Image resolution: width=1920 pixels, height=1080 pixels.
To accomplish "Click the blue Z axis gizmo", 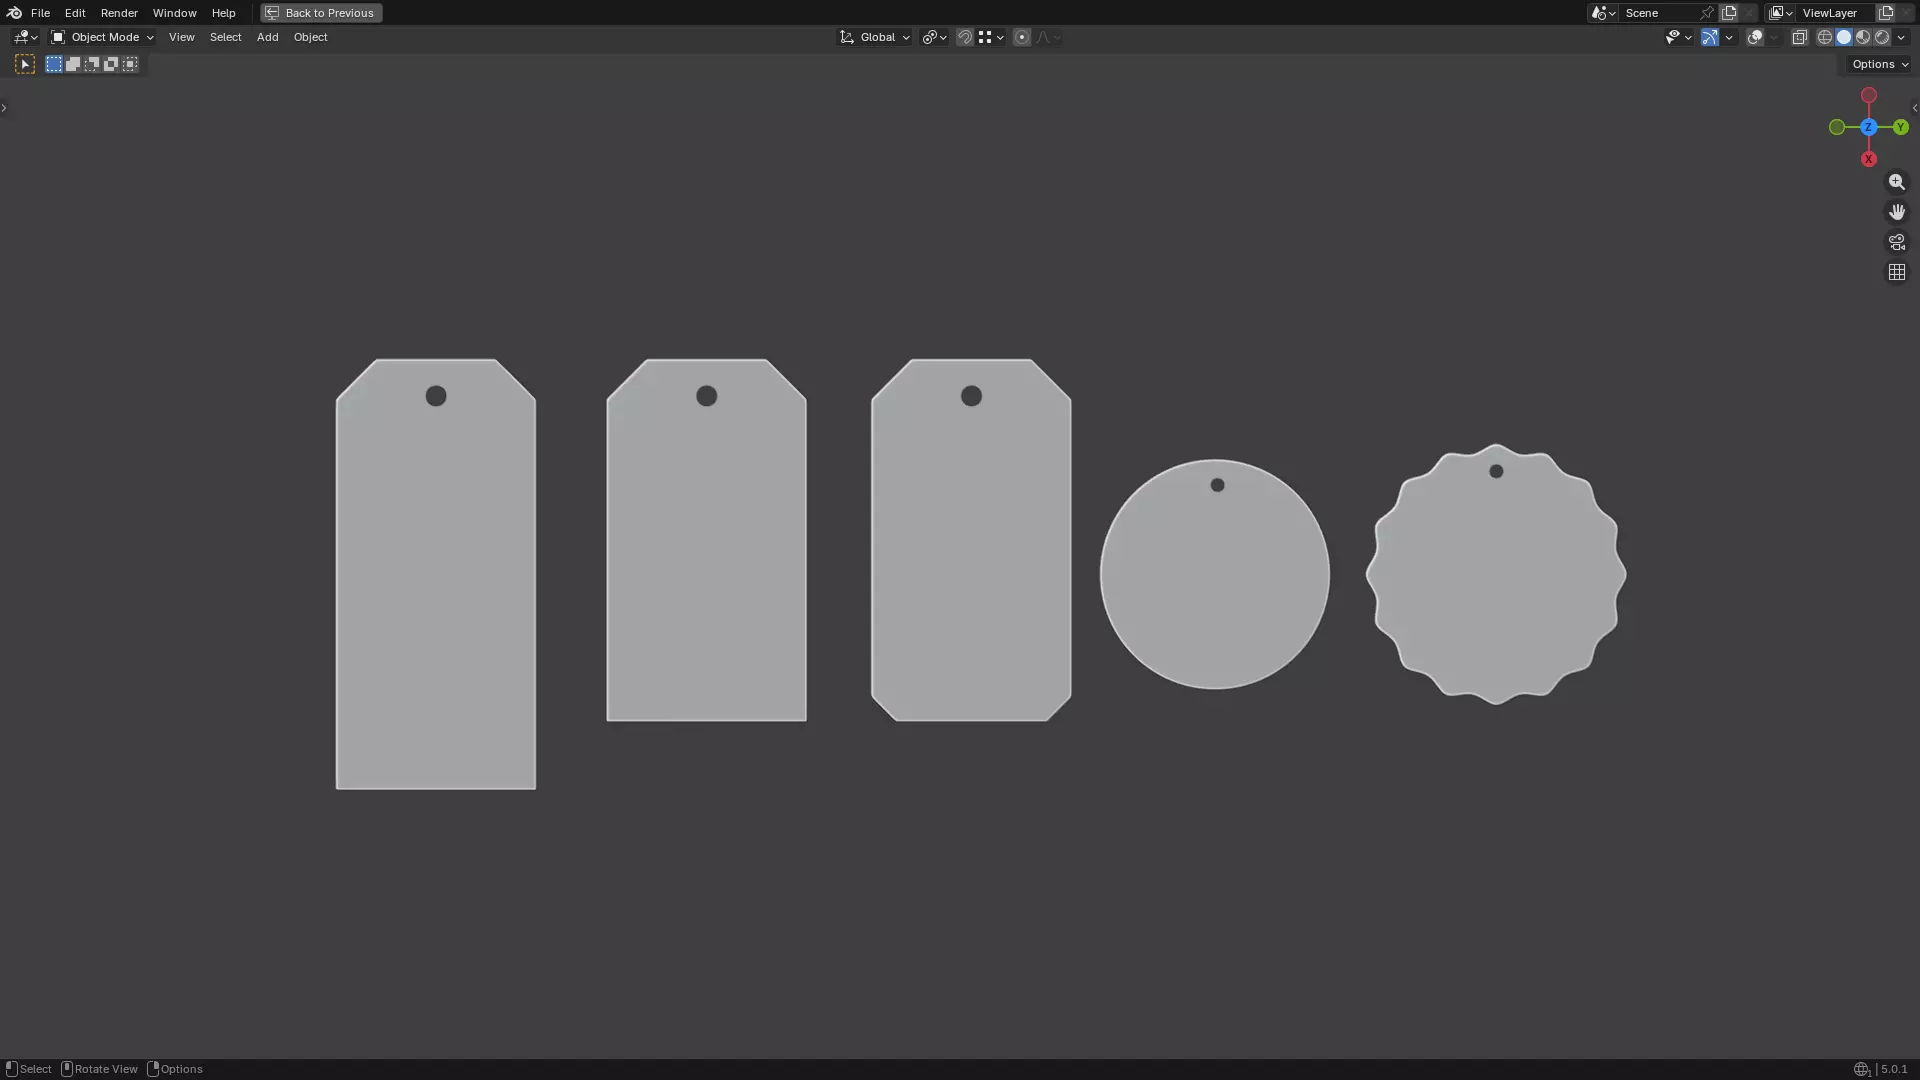I will 1868,127.
